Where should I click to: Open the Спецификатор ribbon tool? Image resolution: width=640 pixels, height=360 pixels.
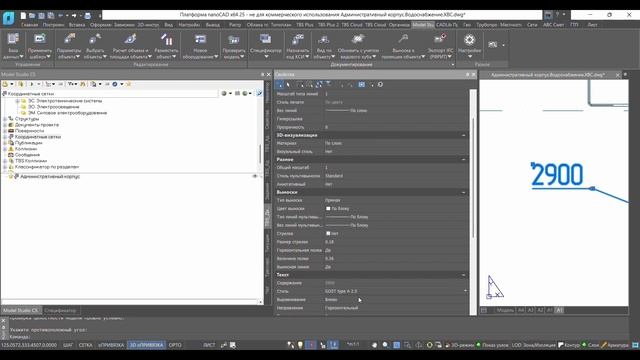[266, 46]
